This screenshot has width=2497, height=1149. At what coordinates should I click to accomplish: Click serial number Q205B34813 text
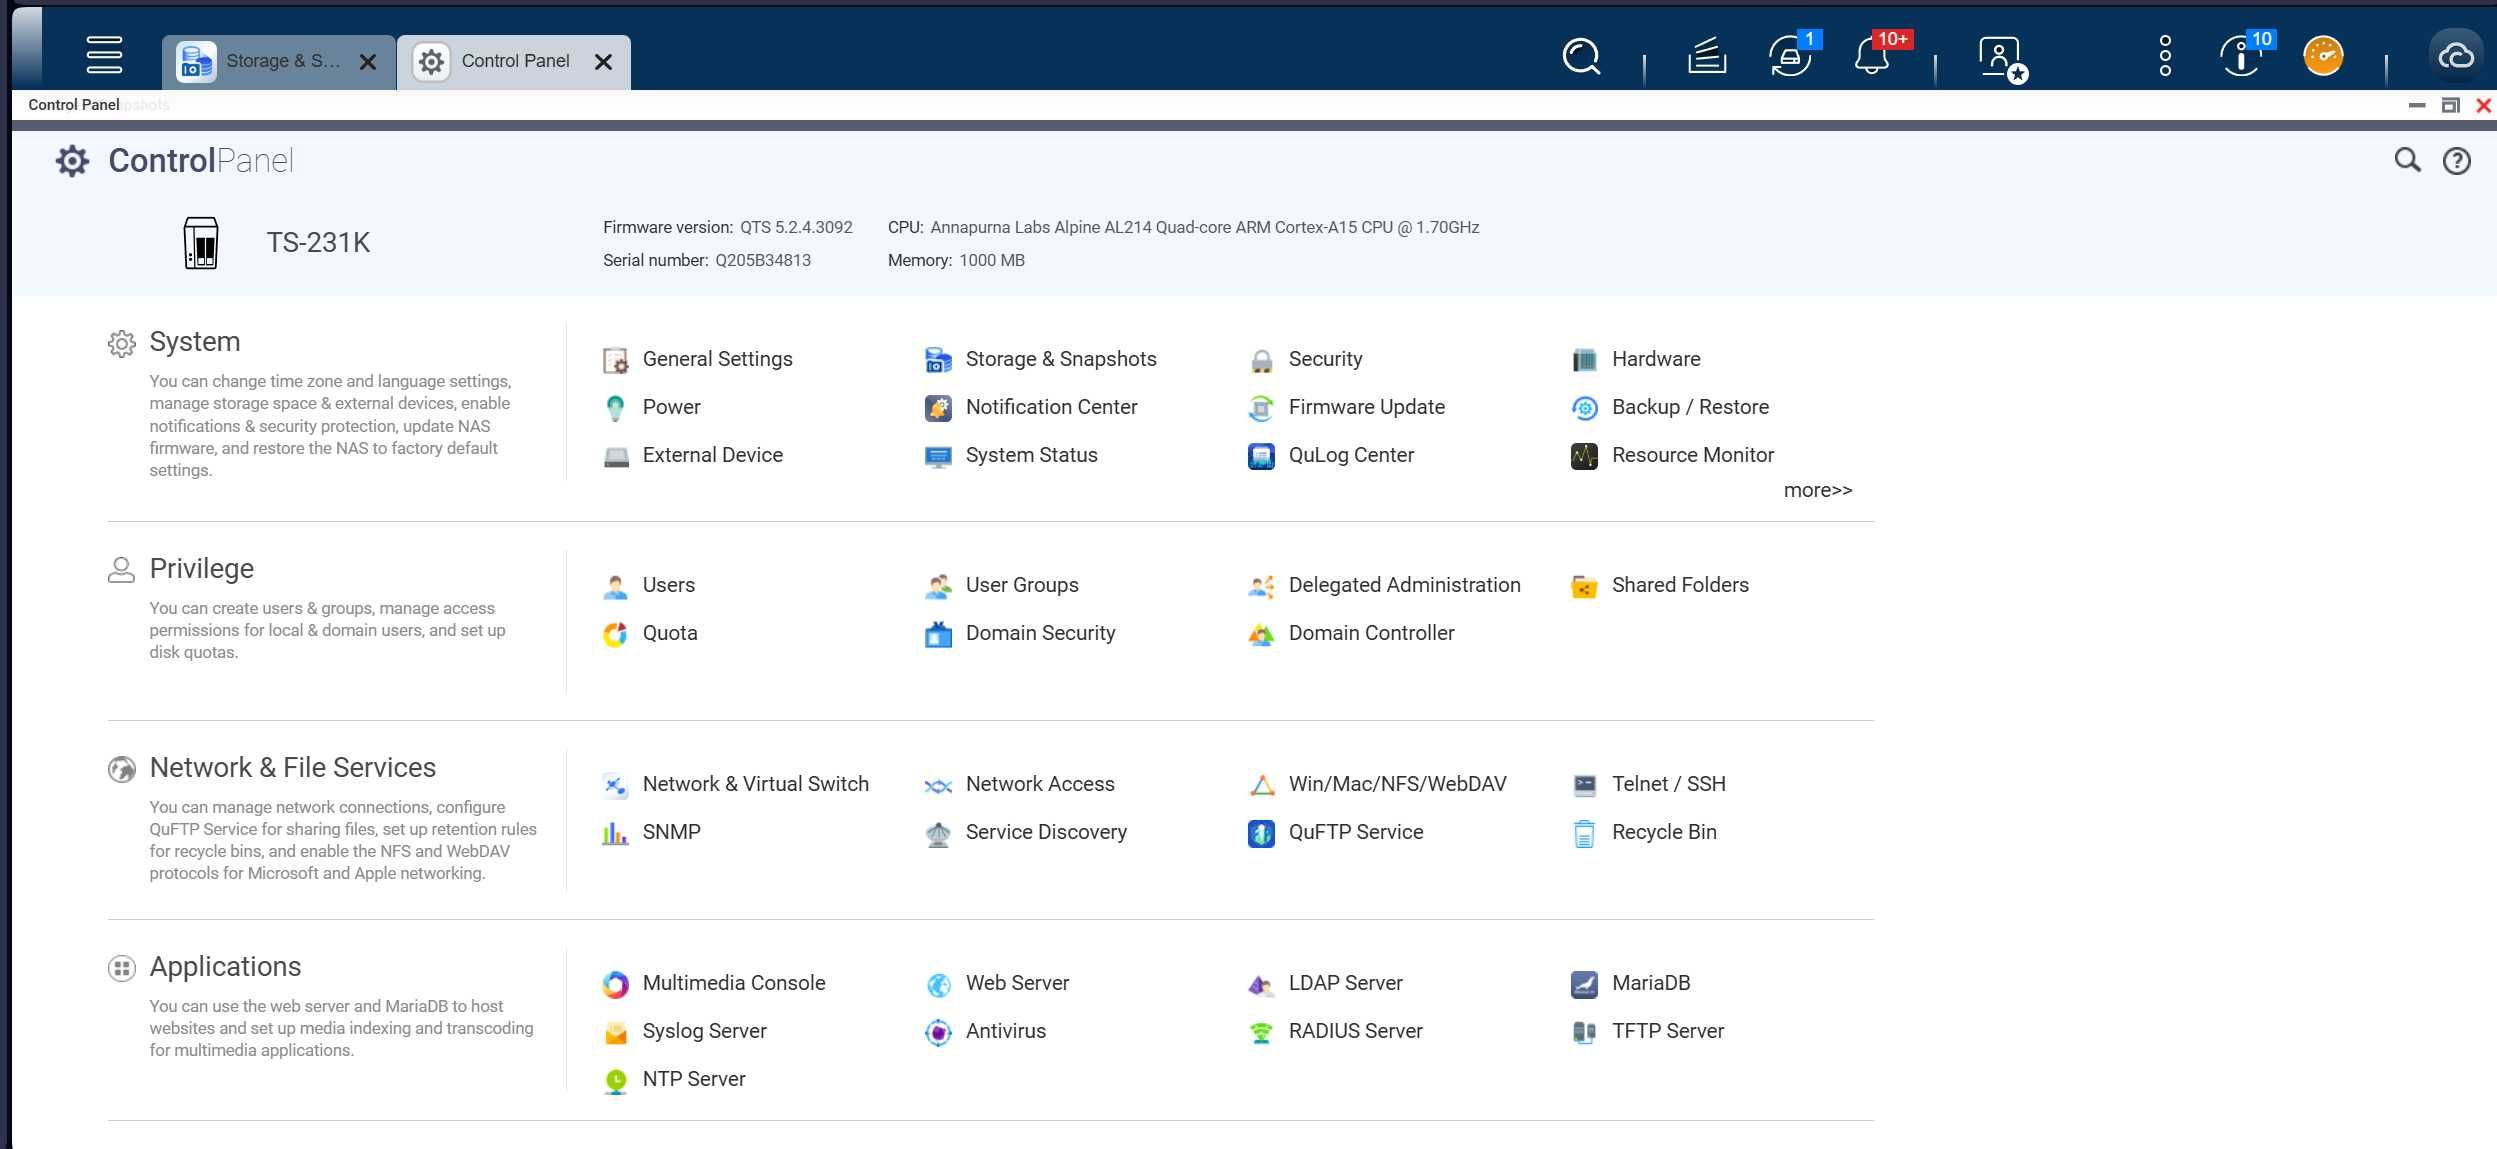pyautogui.click(x=762, y=260)
